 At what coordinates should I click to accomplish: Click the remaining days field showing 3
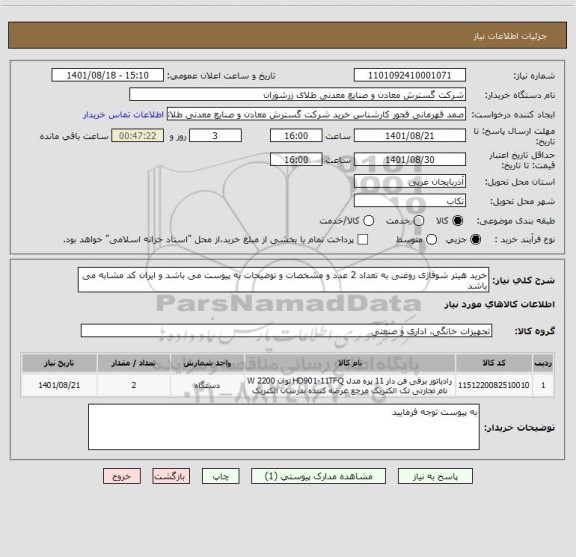click(x=215, y=136)
